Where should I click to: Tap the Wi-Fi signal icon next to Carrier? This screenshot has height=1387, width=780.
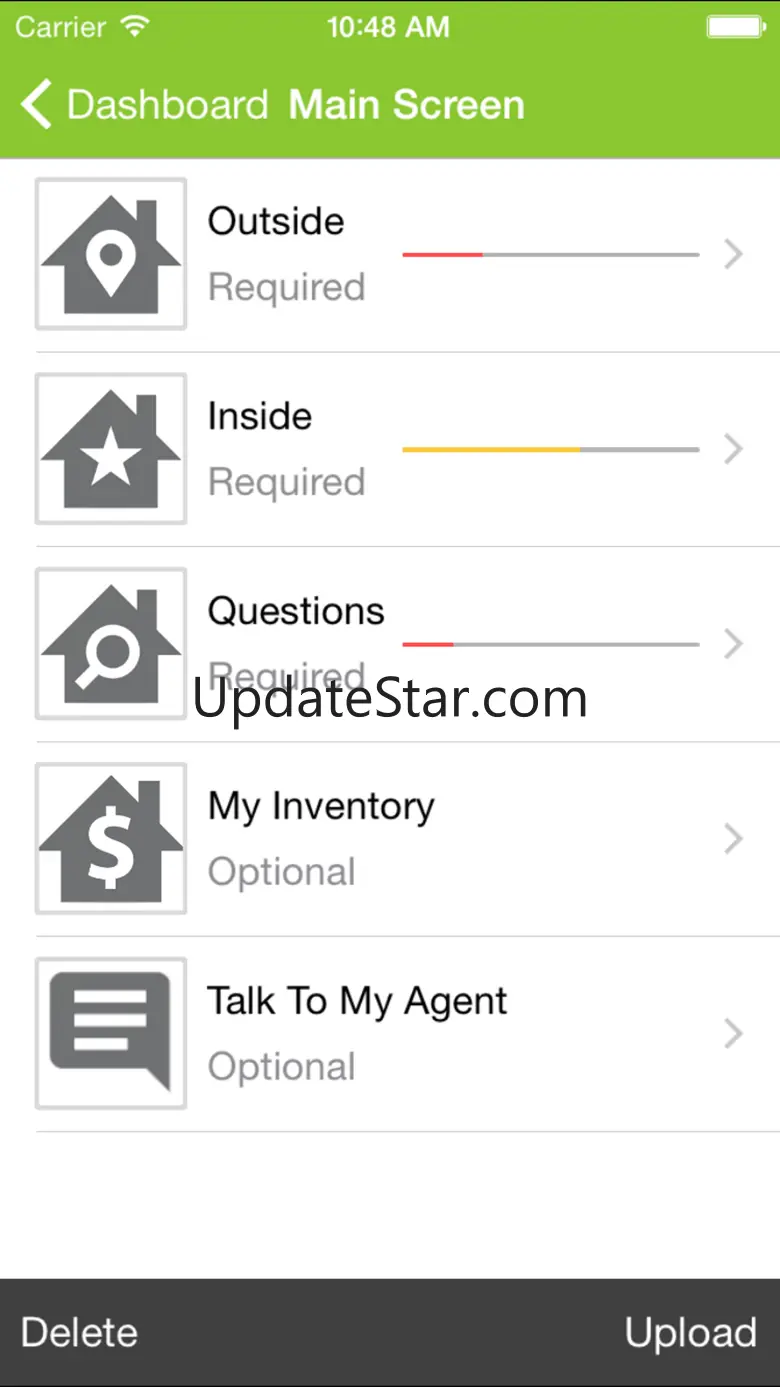click(x=133, y=26)
